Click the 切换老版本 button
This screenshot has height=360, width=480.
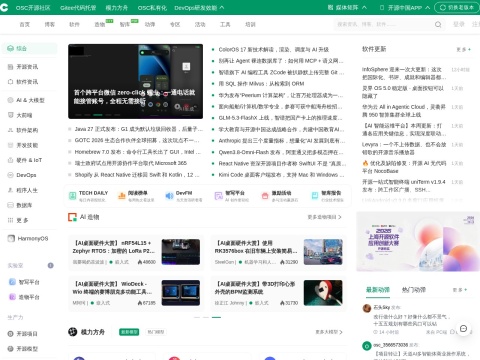coord(457,7)
